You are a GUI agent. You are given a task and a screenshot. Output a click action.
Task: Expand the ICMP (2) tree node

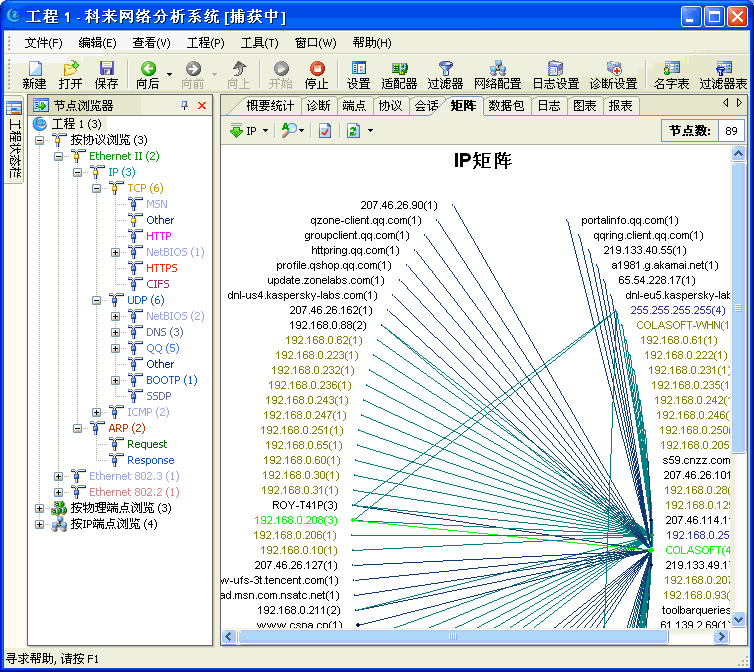(x=97, y=412)
